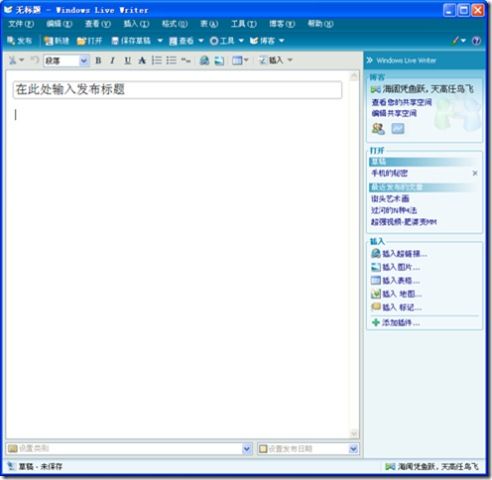492x480 pixels.
Task: Click the 打开 open button in toolbar
Action: (x=89, y=41)
